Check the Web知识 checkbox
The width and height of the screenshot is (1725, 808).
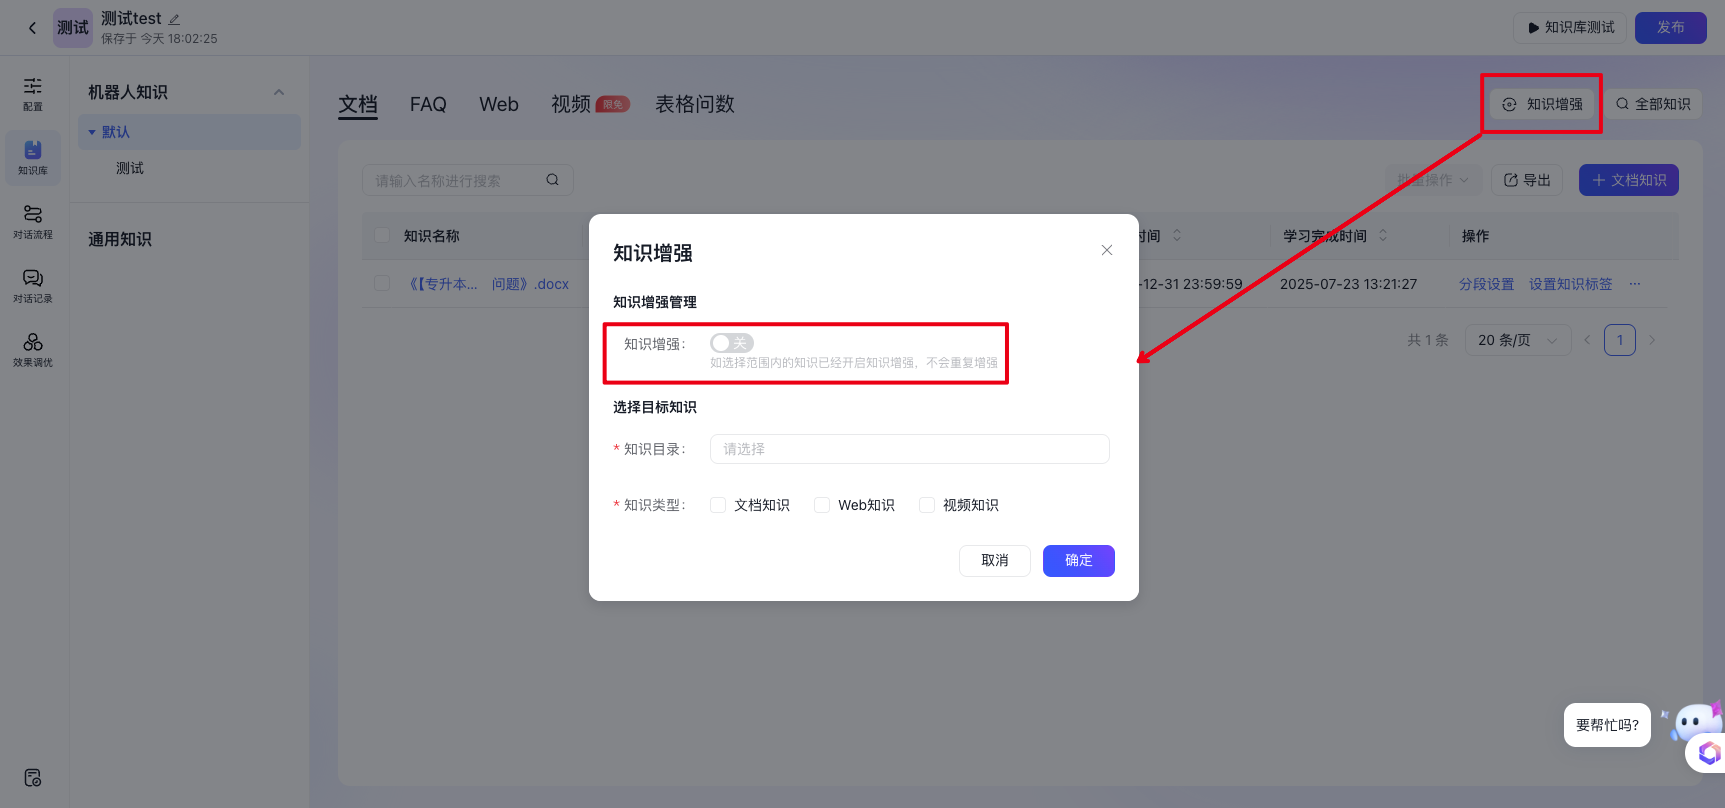click(822, 505)
